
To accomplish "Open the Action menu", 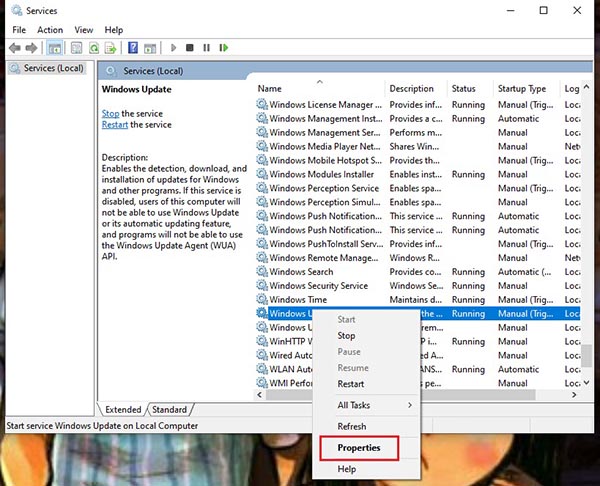I will 50,30.
